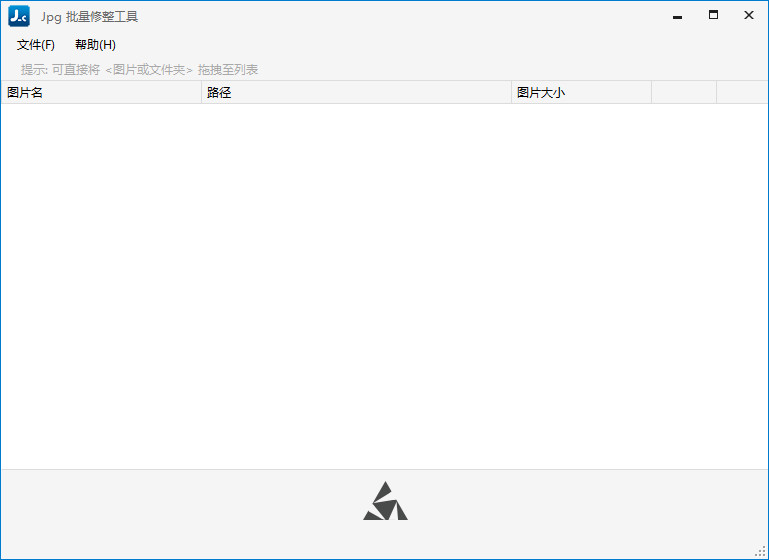Sort list by 图片大小 column header
This screenshot has width=769, height=560.
tap(581, 92)
